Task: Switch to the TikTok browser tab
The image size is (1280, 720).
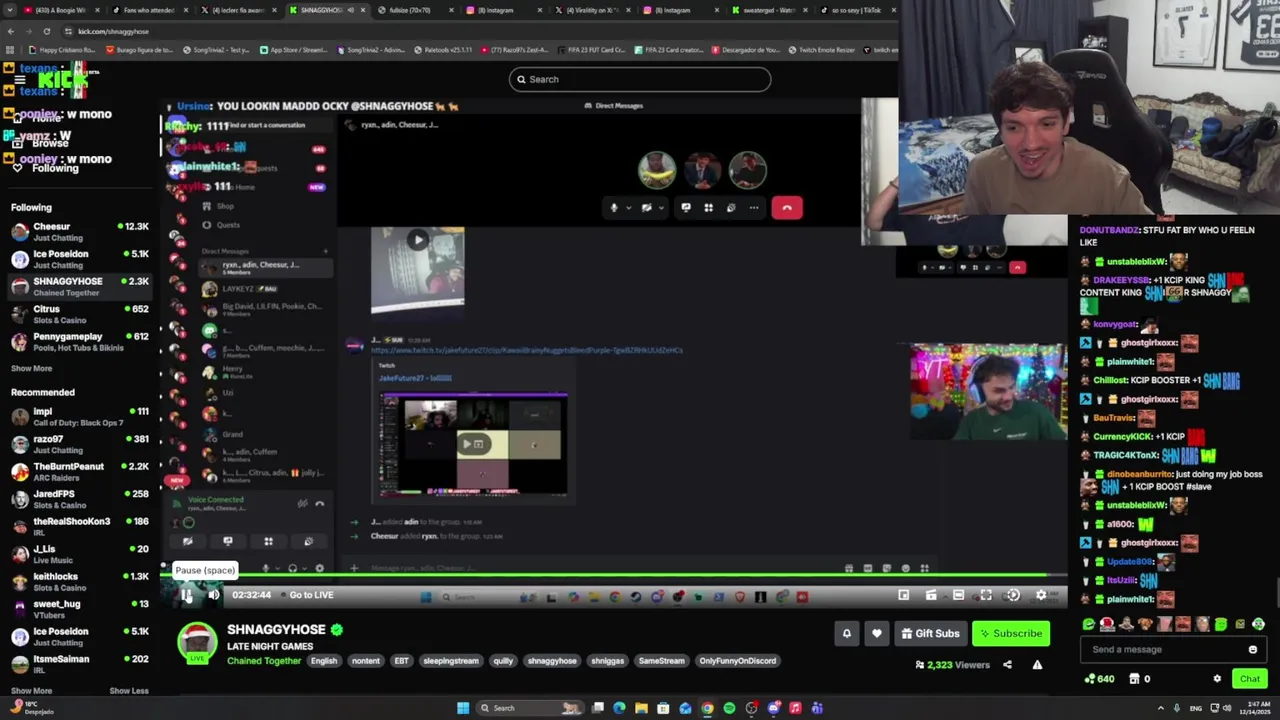Action: click(855, 10)
